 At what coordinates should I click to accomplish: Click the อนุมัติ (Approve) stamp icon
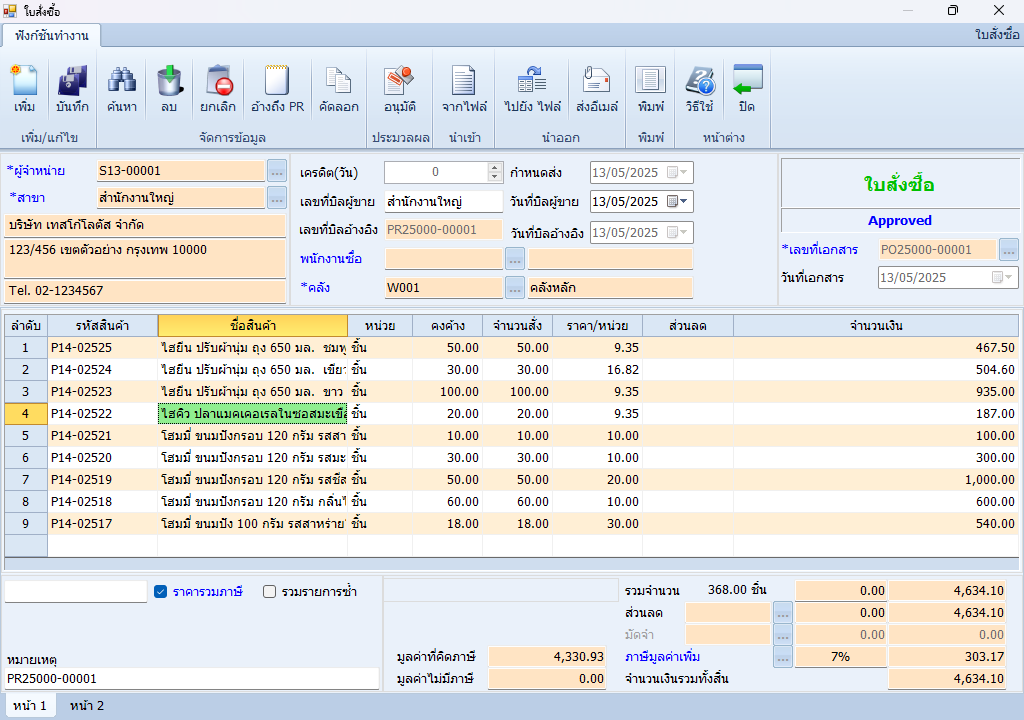[x=400, y=82]
